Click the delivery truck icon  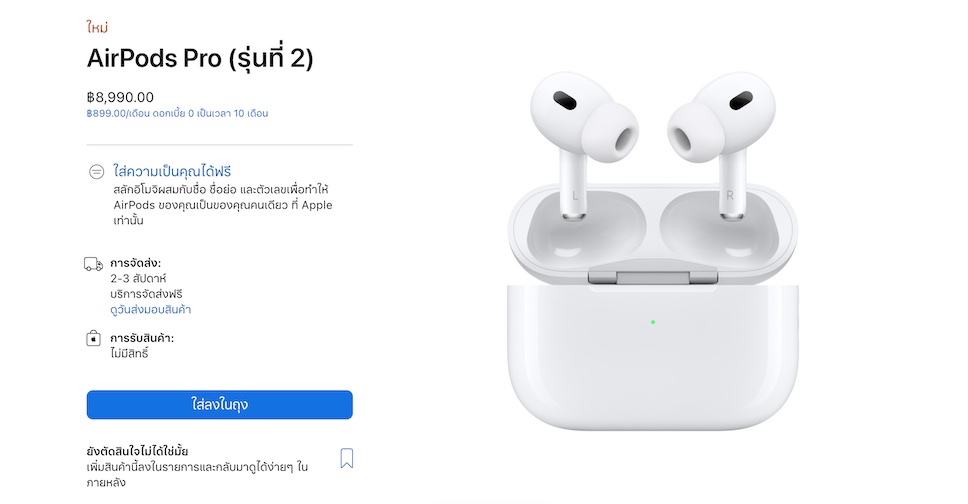point(94,264)
